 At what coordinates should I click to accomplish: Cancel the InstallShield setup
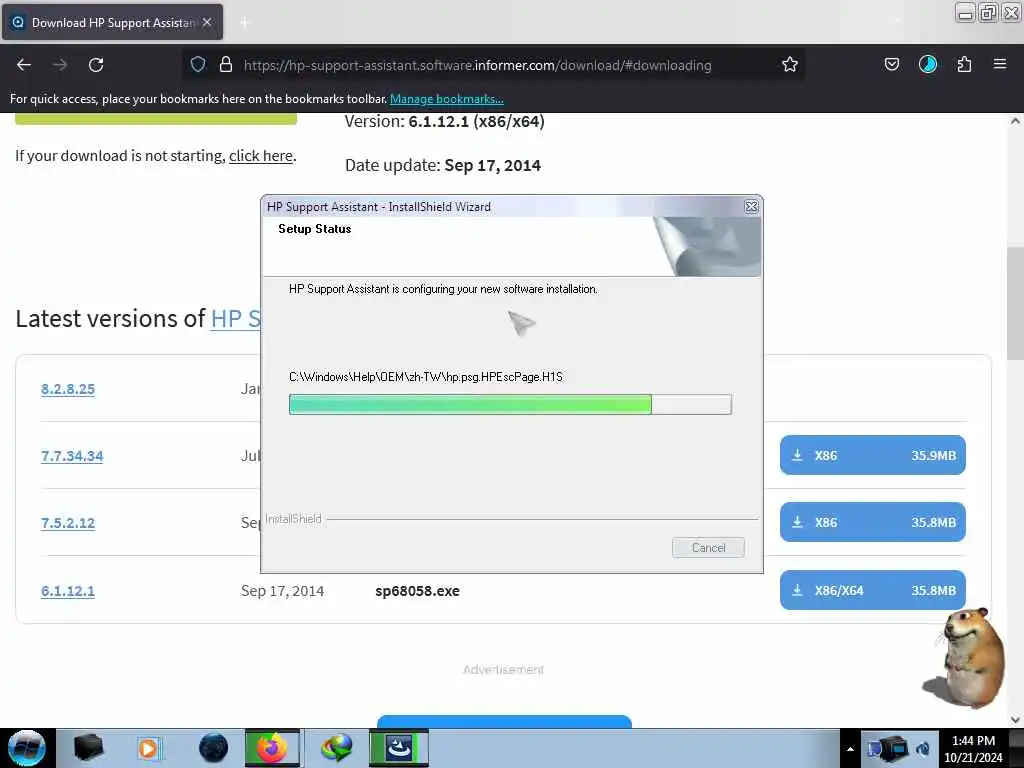(708, 548)
